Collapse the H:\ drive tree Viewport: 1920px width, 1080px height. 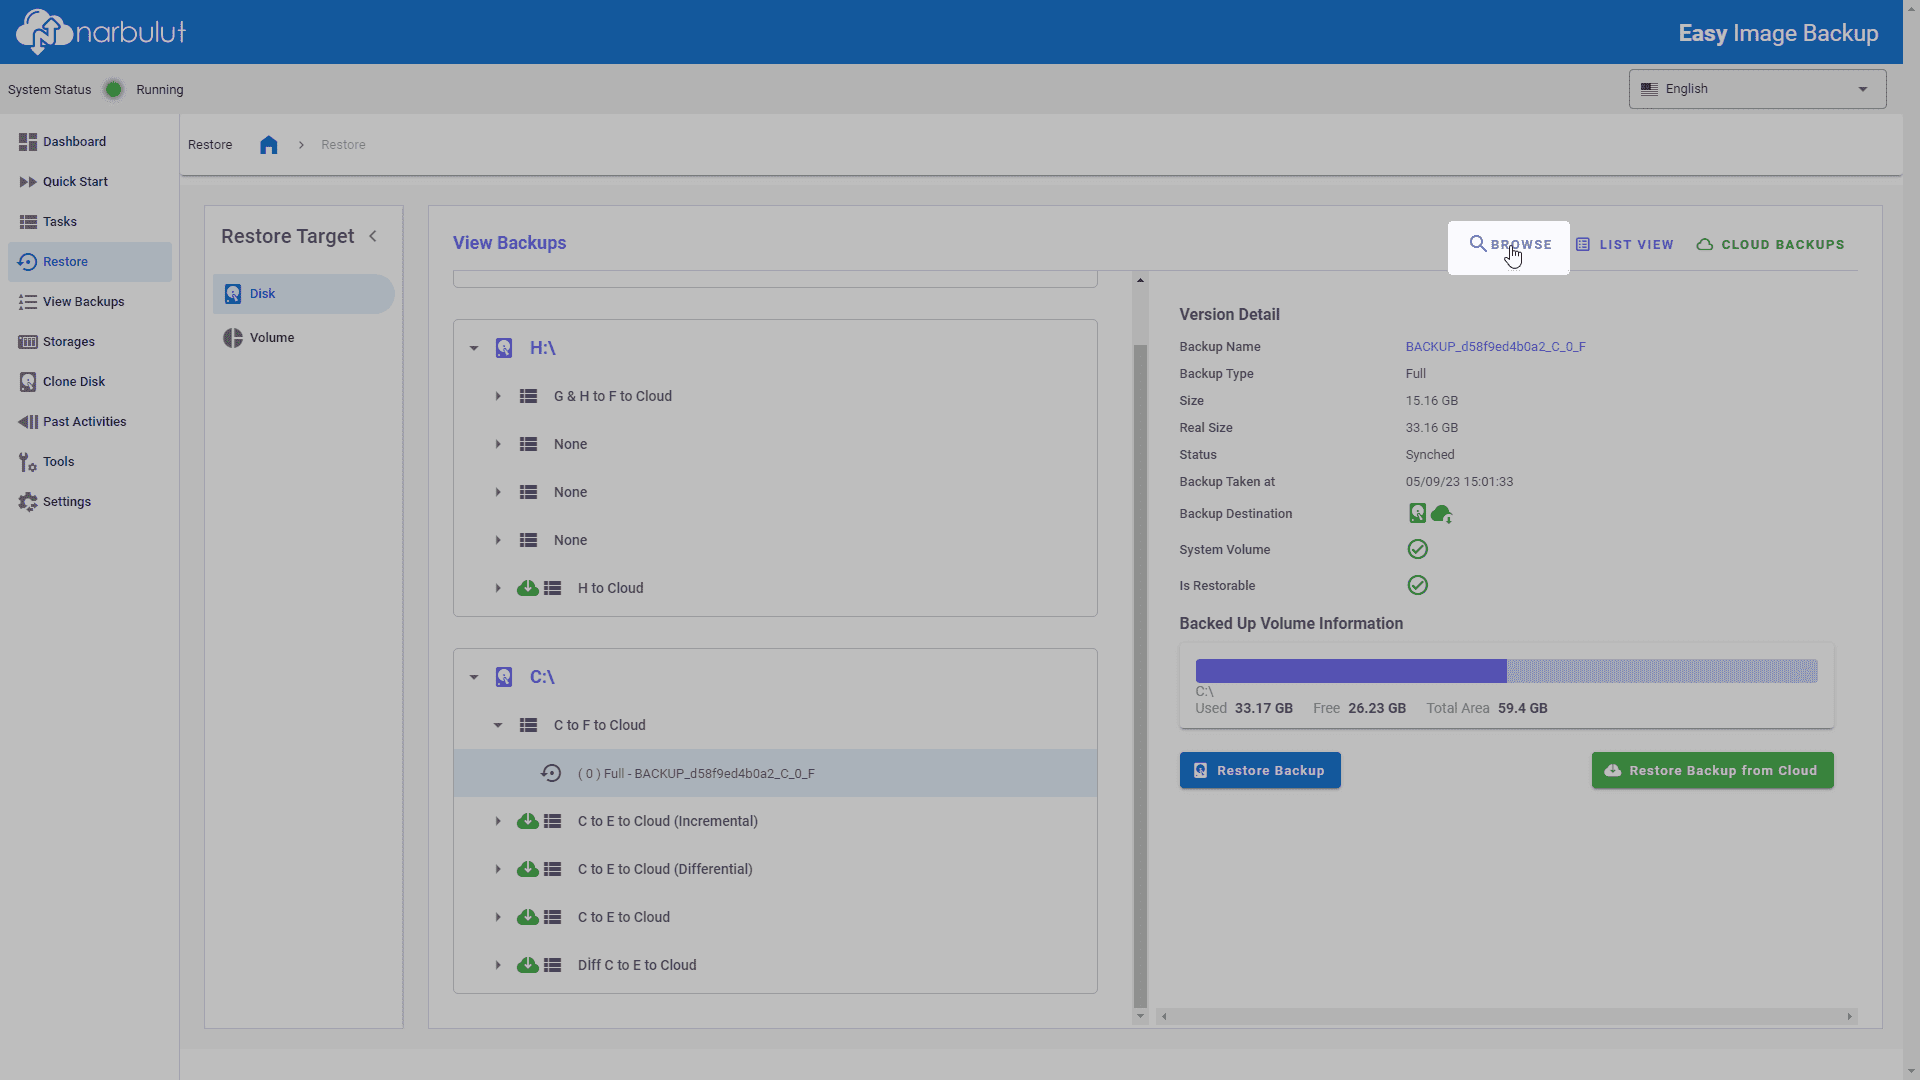point(474,348)
